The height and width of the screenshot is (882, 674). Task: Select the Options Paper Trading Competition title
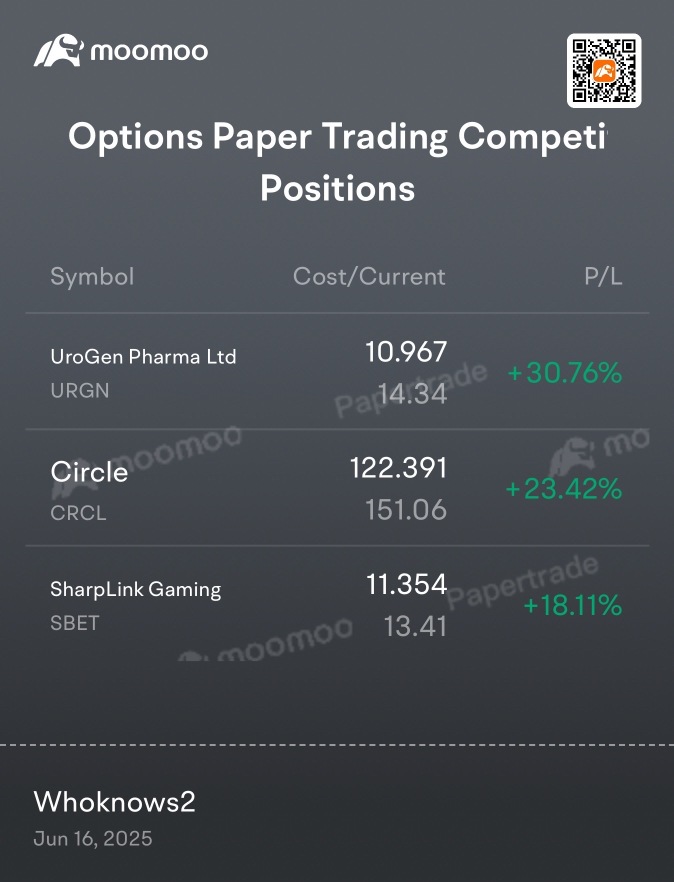(x=338, y=137)
